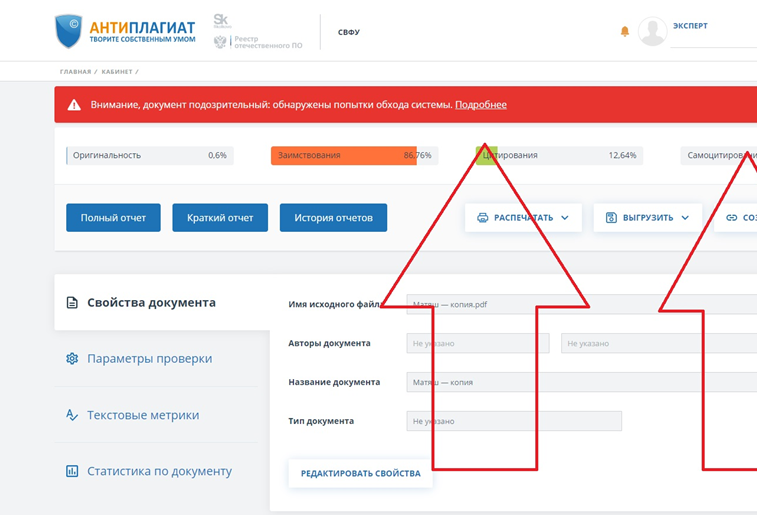Open the Тип документа combo box
The image size is (757, 515).
514,421
